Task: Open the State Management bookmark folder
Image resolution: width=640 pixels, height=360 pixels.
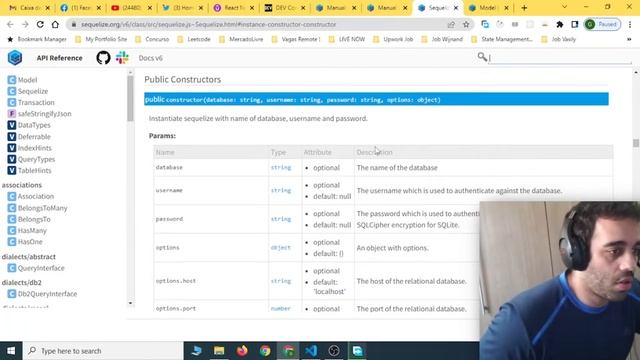Action: [x=502, y=39]
